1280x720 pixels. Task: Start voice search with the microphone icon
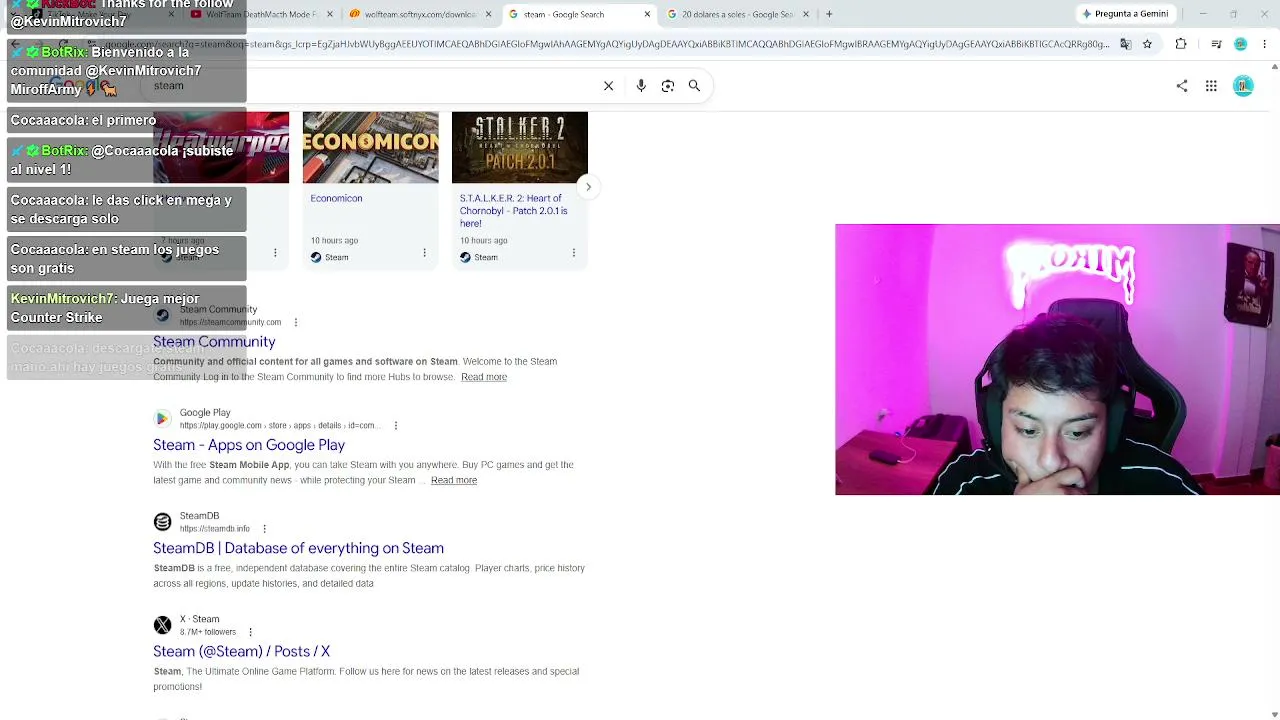[641, 86]
